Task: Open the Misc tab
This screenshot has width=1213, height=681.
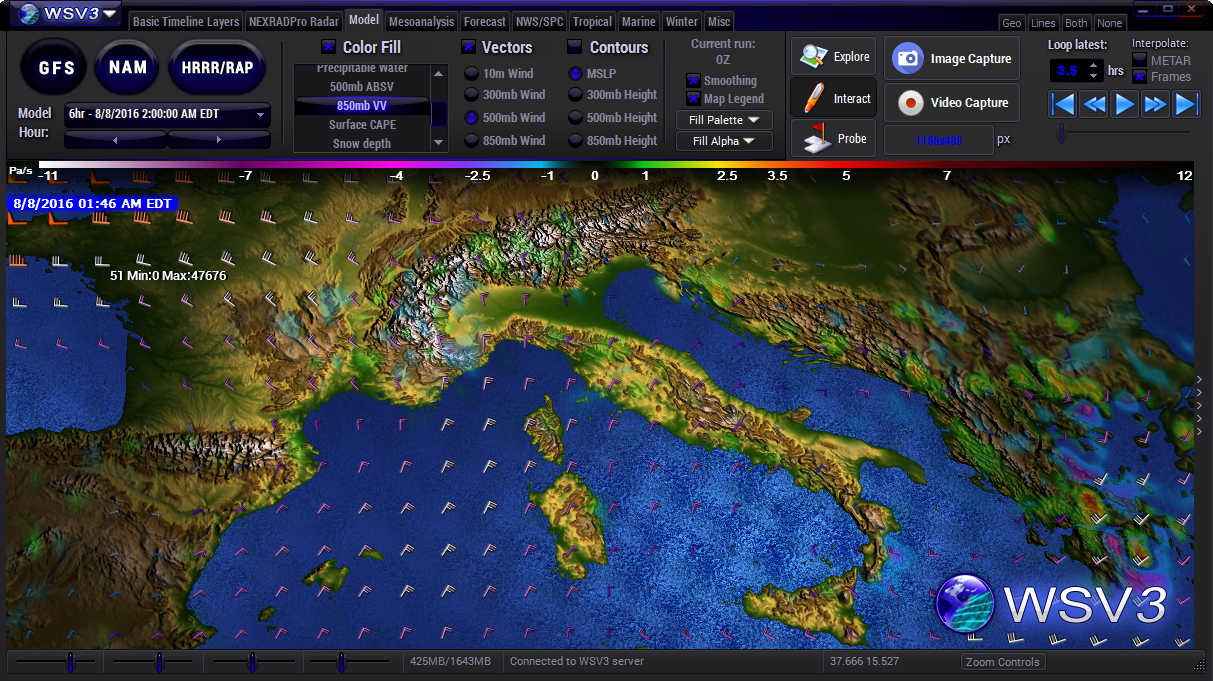Action: coord(719,22)
